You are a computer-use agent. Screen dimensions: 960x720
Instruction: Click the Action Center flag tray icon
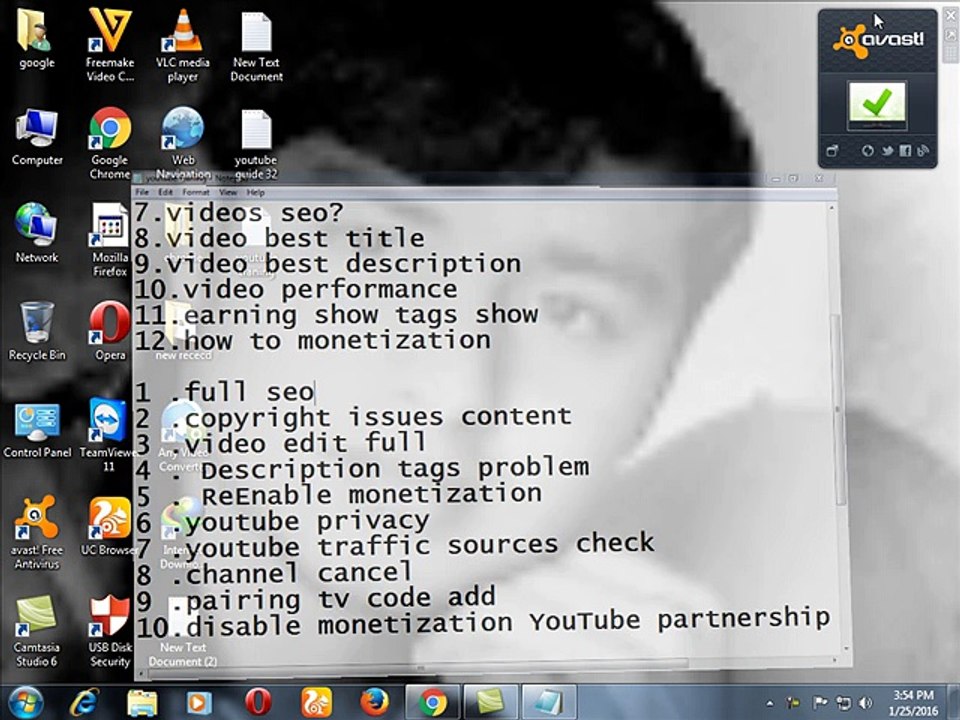[819, 703]
